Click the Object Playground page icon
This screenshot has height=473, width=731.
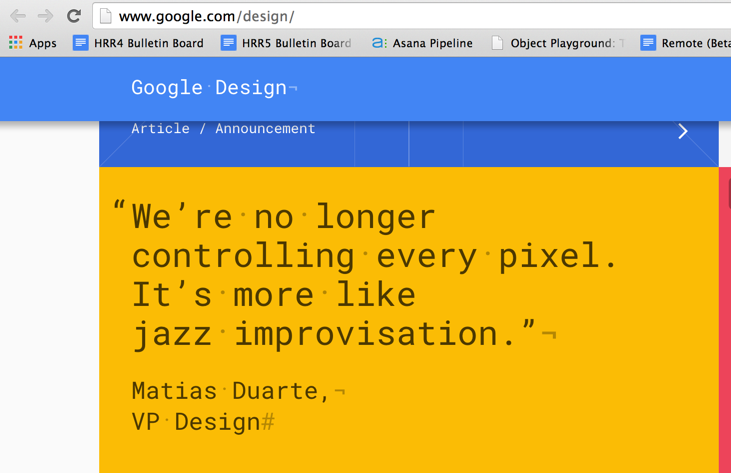click(x=497, y=43)
